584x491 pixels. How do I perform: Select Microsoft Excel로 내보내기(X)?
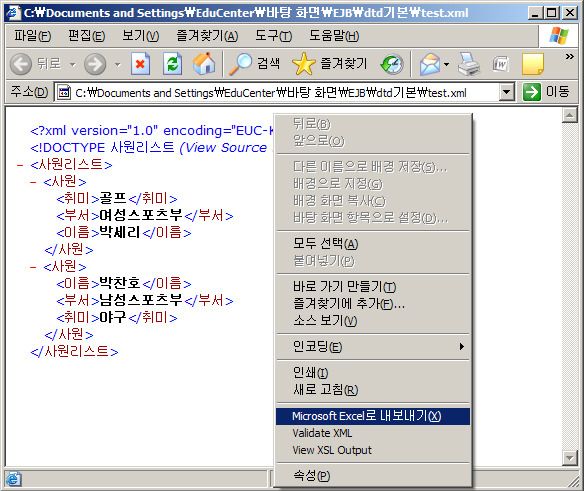[373, 416]
